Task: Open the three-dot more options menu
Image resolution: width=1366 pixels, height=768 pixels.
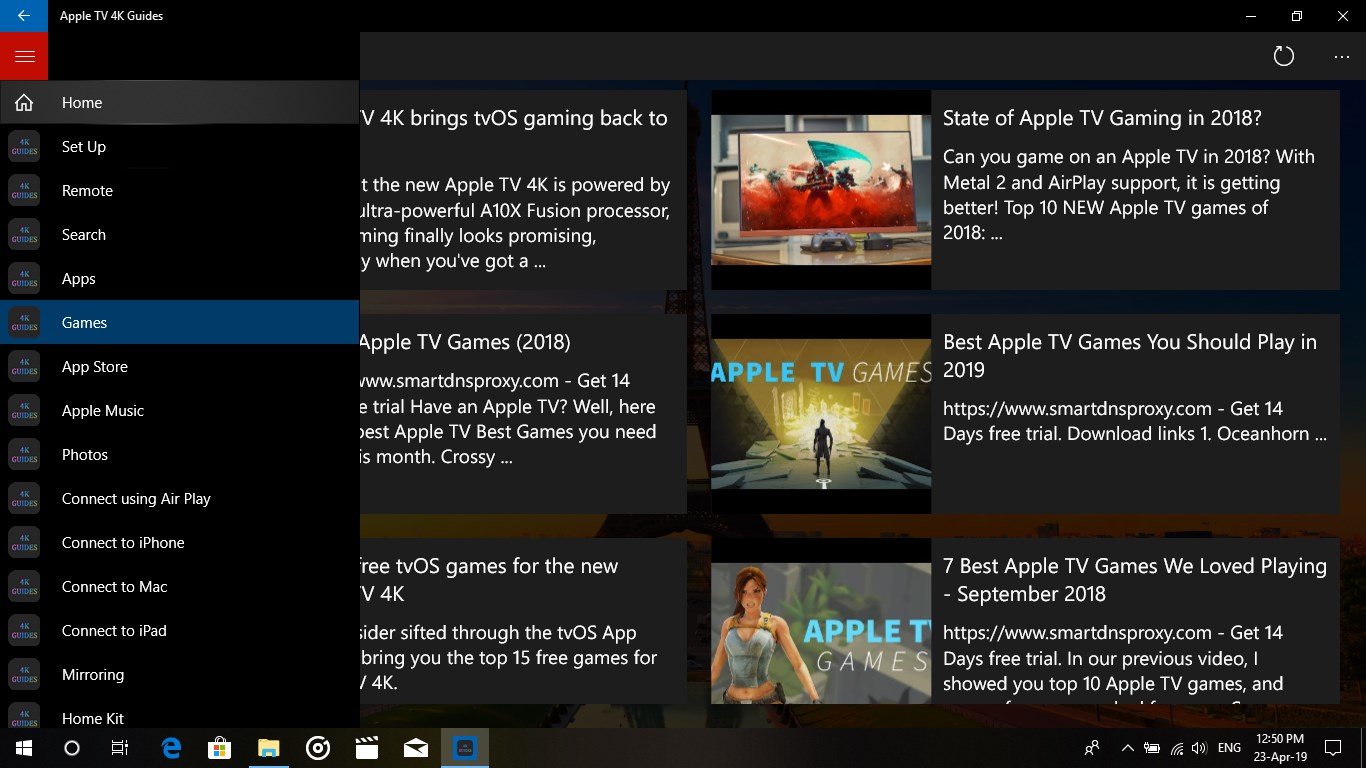Action: coord(1342,56)
